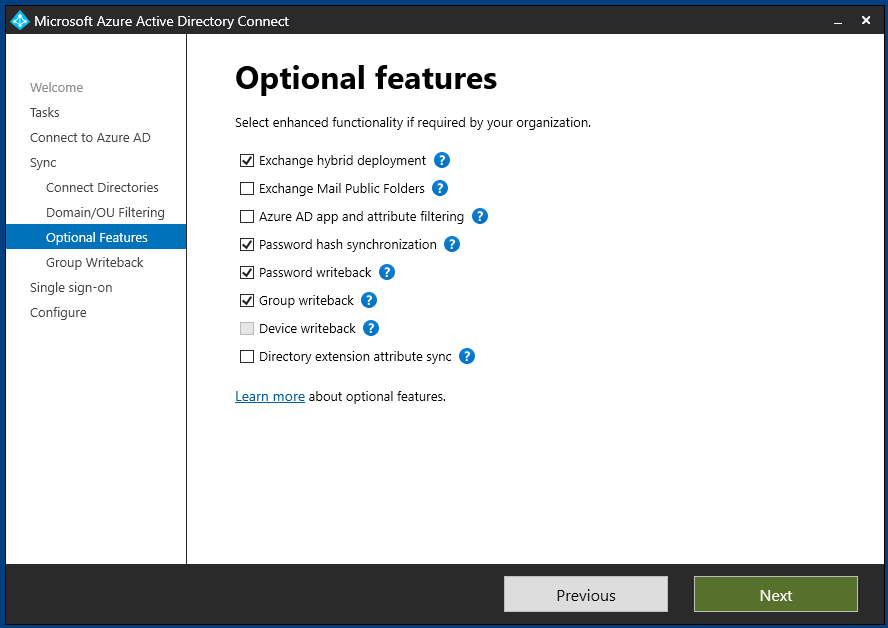Go to the Welcome step
Image resolution: width=888 pixels, height=628 pixels.
click(x=57, y=87)
